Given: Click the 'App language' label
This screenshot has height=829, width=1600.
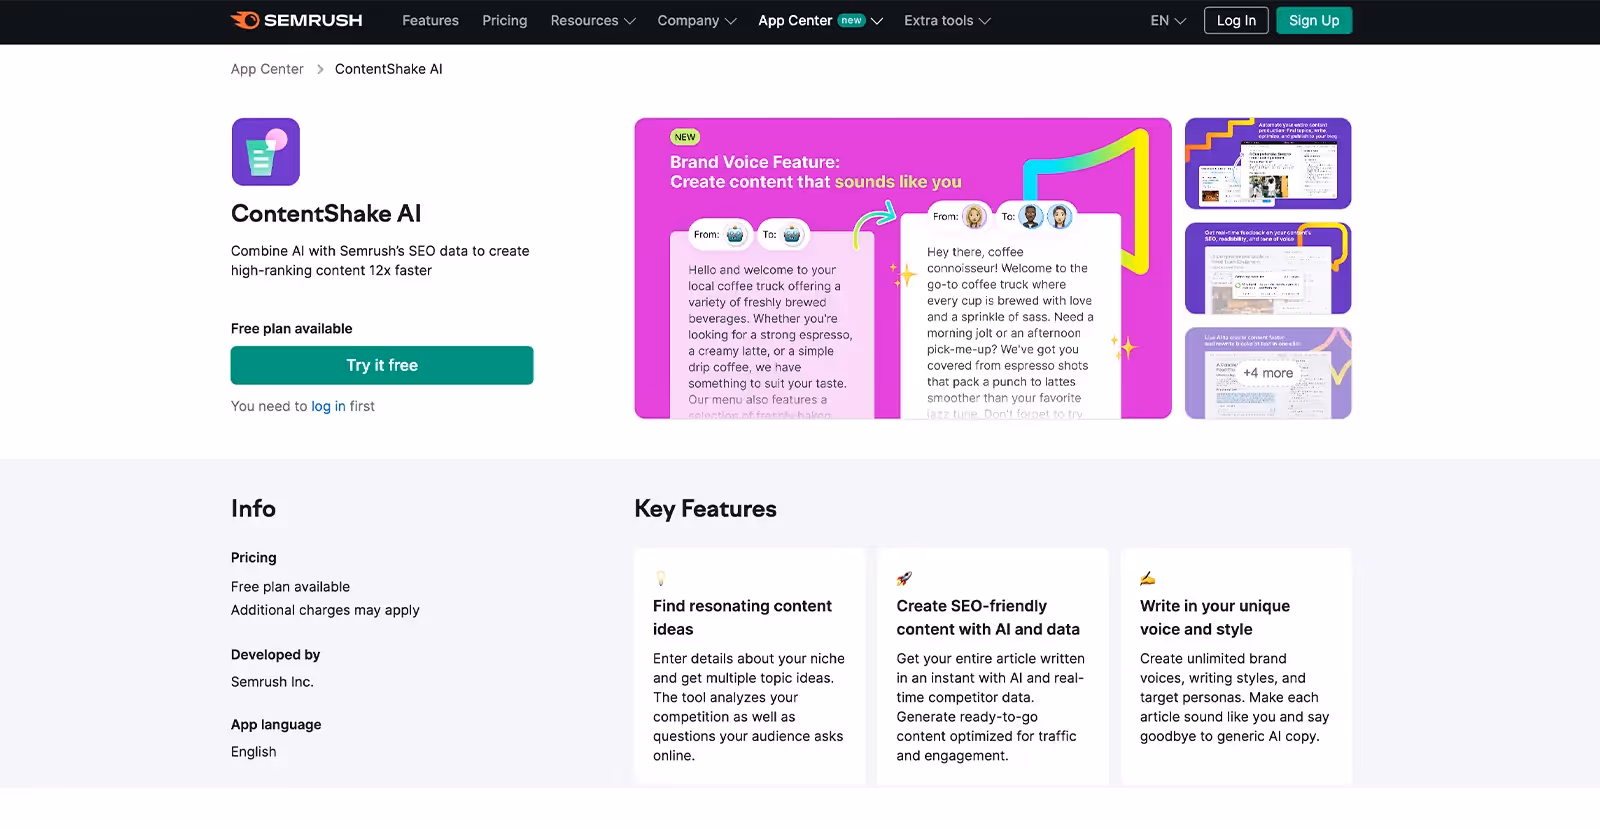Looking at the screenshot, I should (276, 725).
